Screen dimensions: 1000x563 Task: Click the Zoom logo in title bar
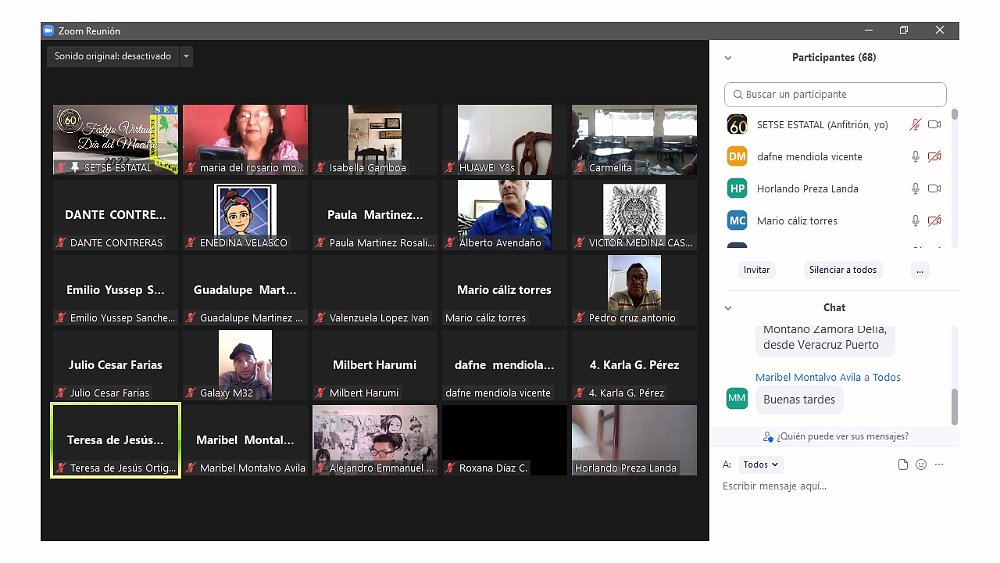tap(48, 31)
